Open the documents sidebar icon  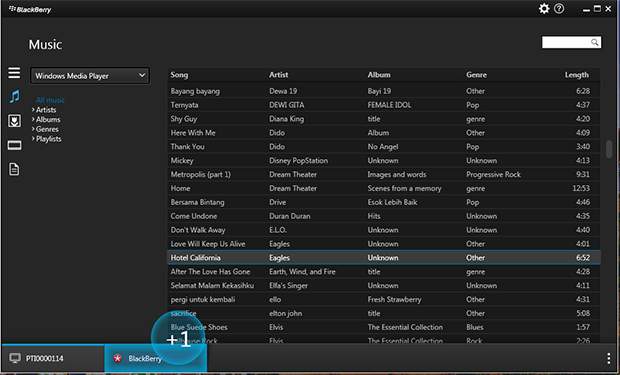(x=14, y=169)
